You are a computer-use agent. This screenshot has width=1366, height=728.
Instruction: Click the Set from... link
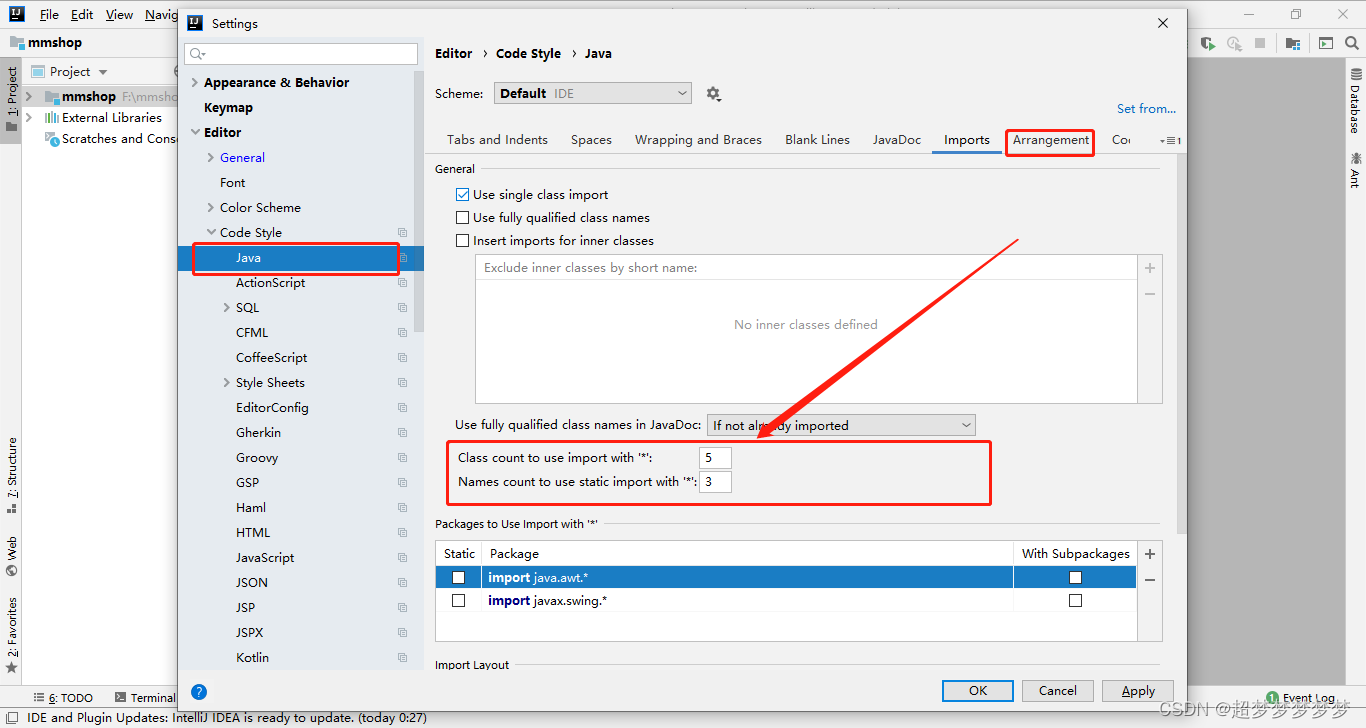pyautogui.click(x=1146, y=109)
